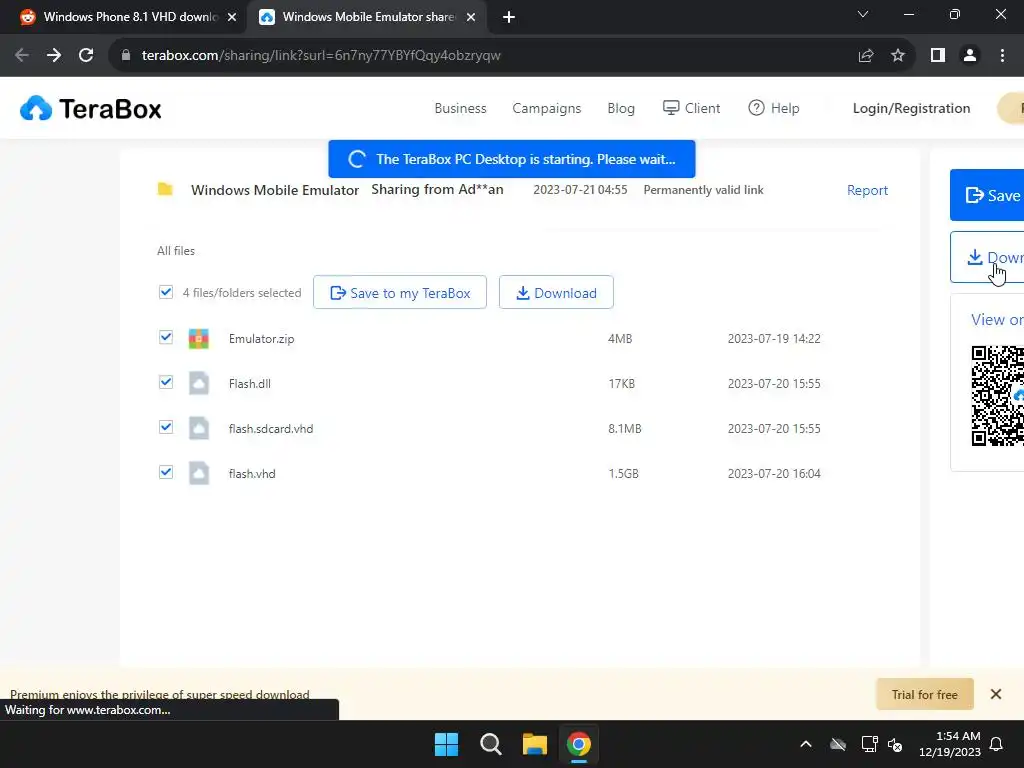Open the taskbar clock and date

click(x=950, y=744)
